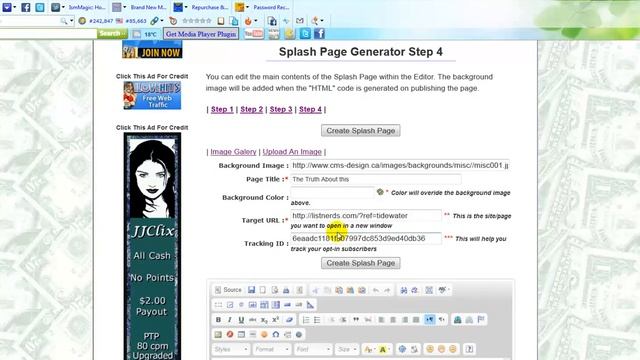Open the Text Color picker

(x=369, y=349)
